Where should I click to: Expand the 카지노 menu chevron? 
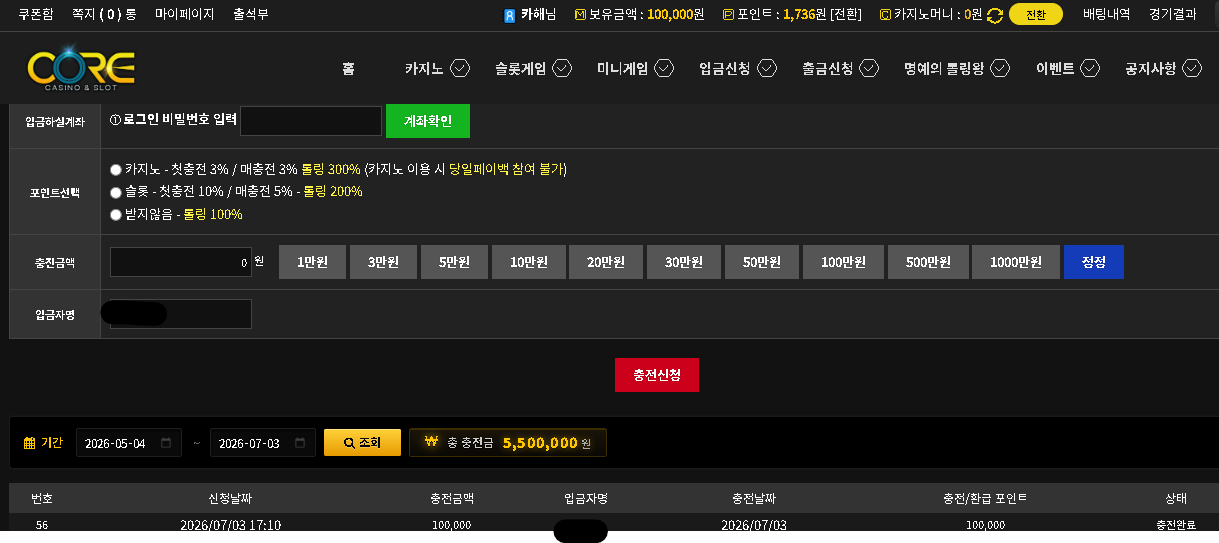(460, 68)
